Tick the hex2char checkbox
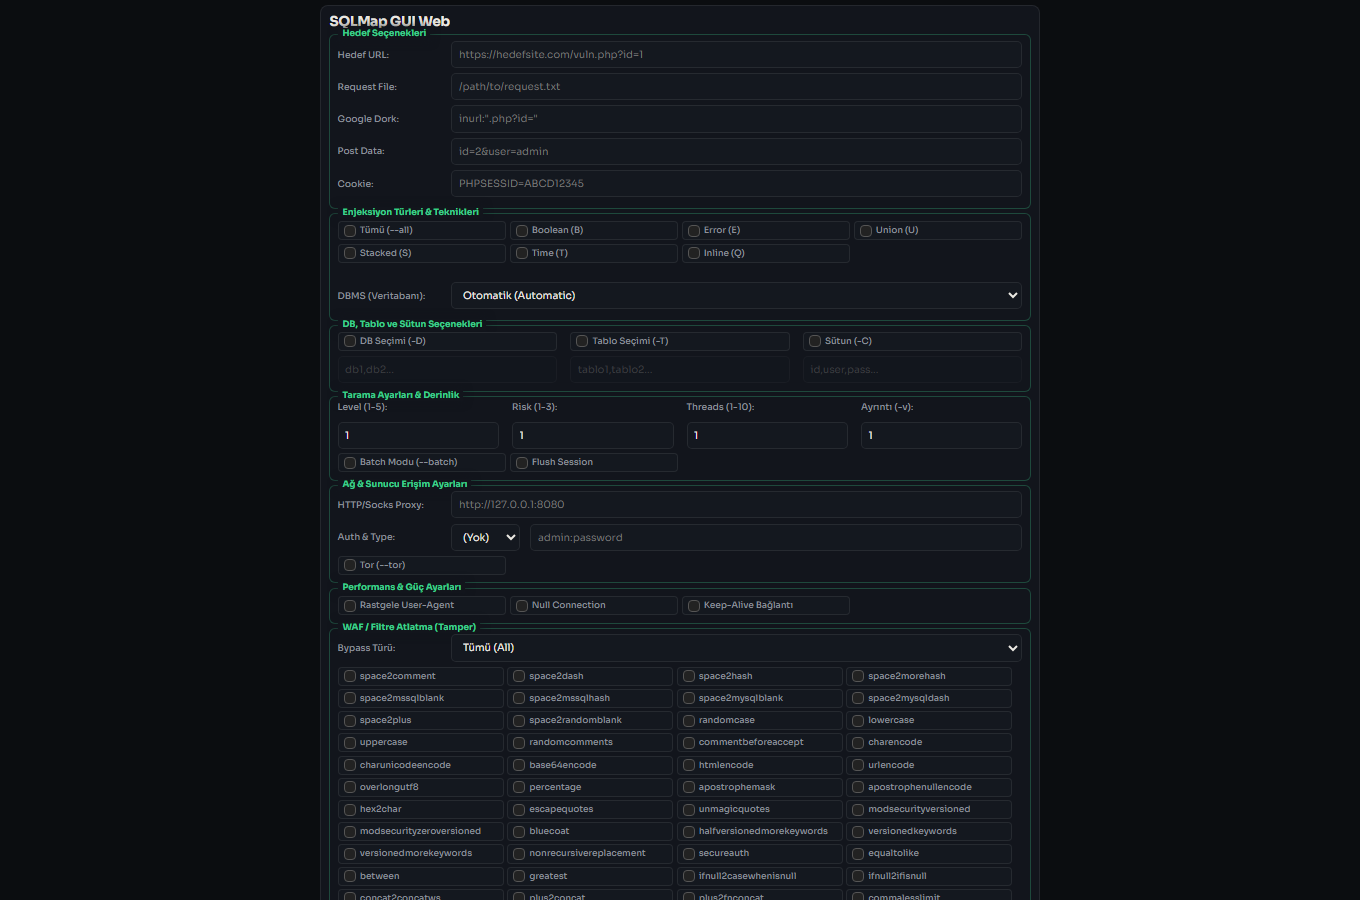1360x900 pixels. click(x=350, y=810)
